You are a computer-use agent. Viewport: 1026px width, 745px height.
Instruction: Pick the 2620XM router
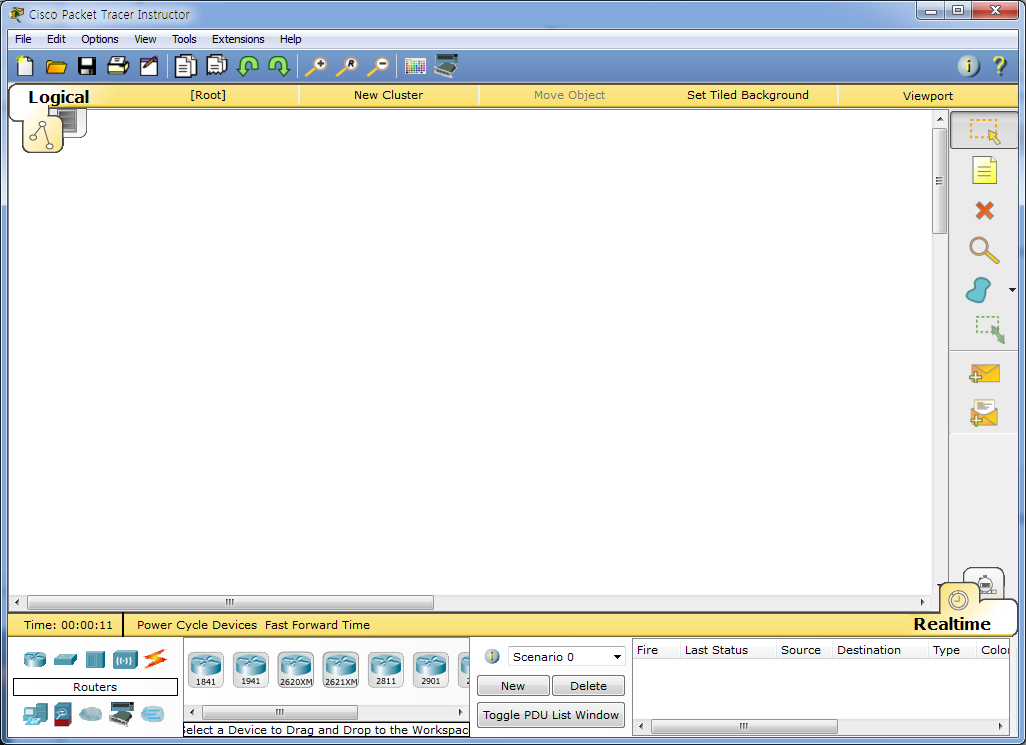coord(296,670)
